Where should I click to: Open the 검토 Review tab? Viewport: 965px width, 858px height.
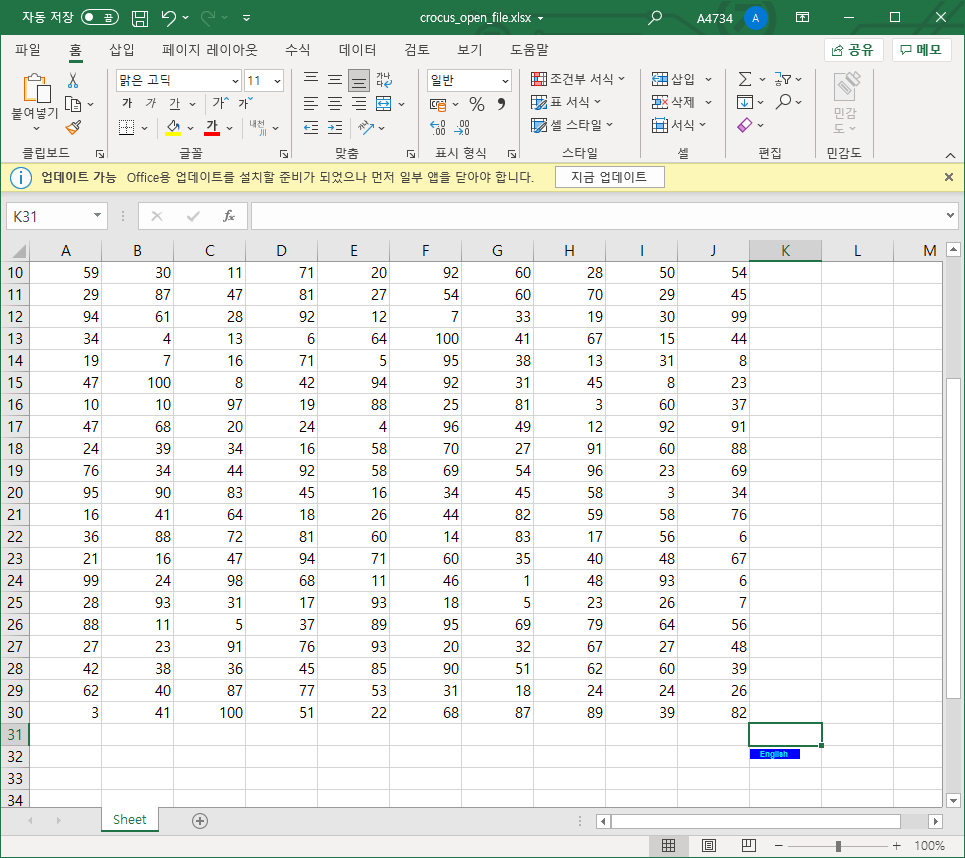coord(417,50)
